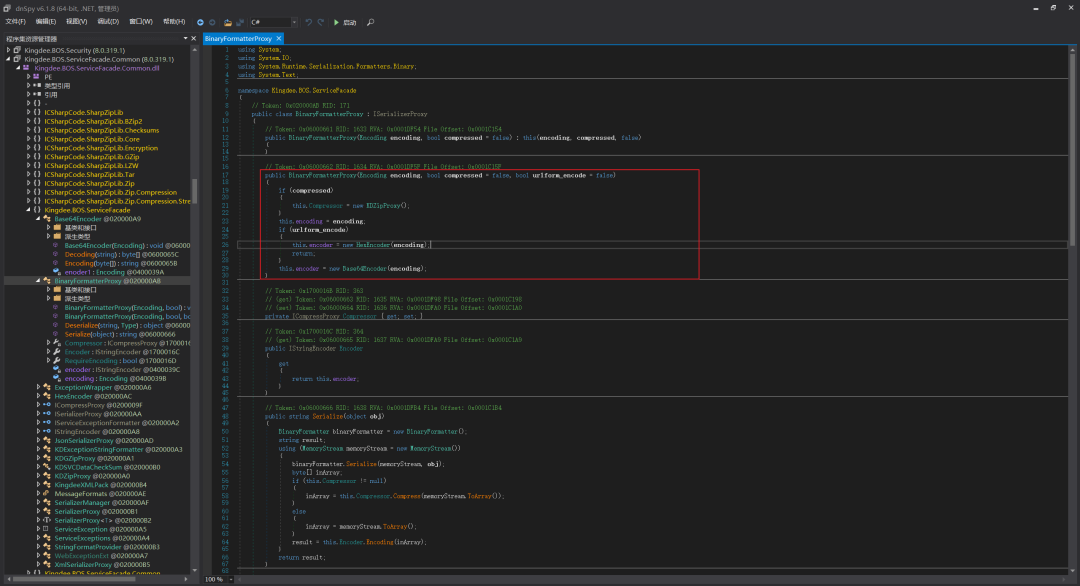
Task: Switch to the BinaryFormatterProxy tab
Action: point(238,39)
